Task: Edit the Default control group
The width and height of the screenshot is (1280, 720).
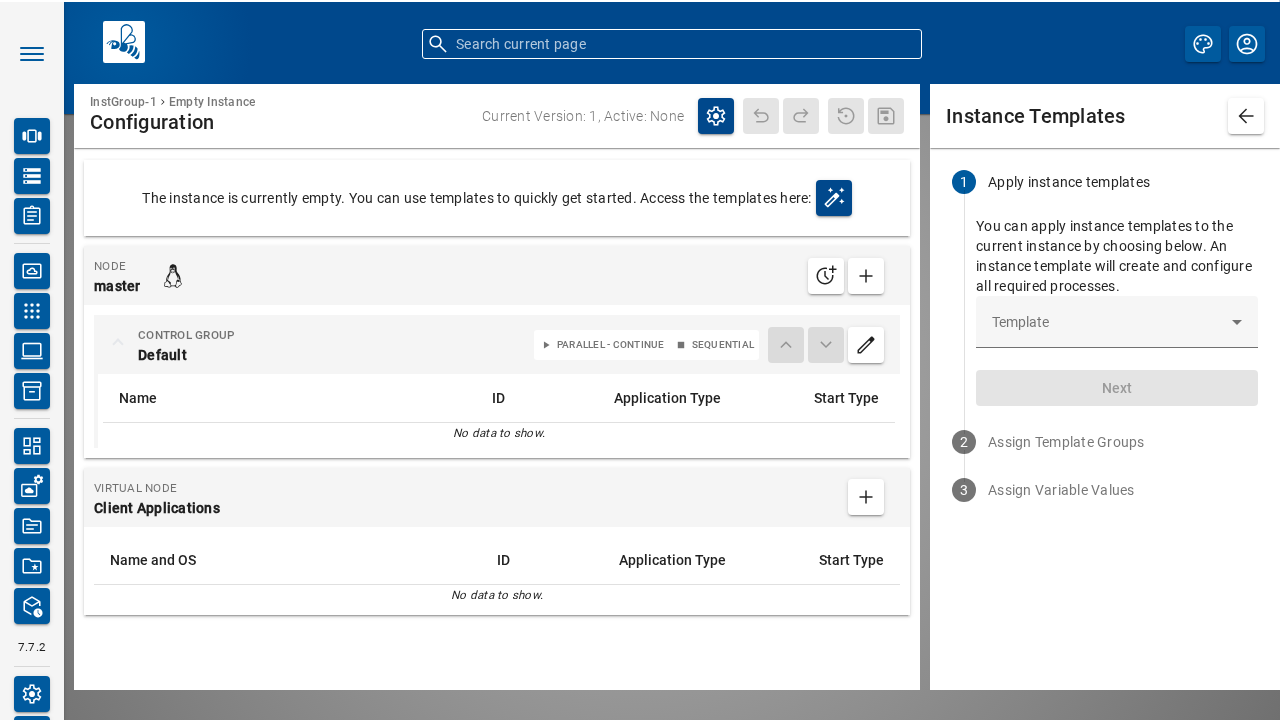Action: coord(865,345)
